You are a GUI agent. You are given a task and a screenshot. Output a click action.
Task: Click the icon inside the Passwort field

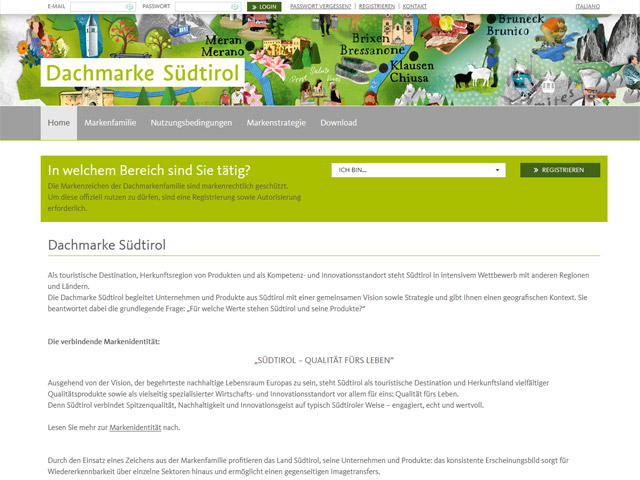coord(236,7)
